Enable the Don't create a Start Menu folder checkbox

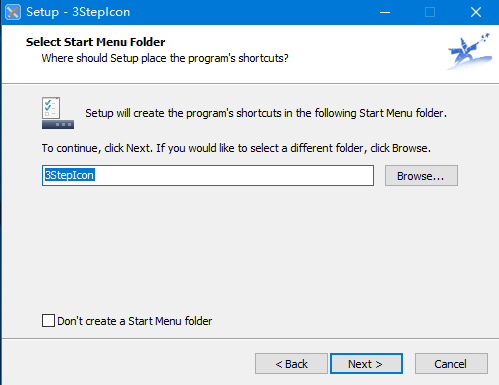point(48,321)
